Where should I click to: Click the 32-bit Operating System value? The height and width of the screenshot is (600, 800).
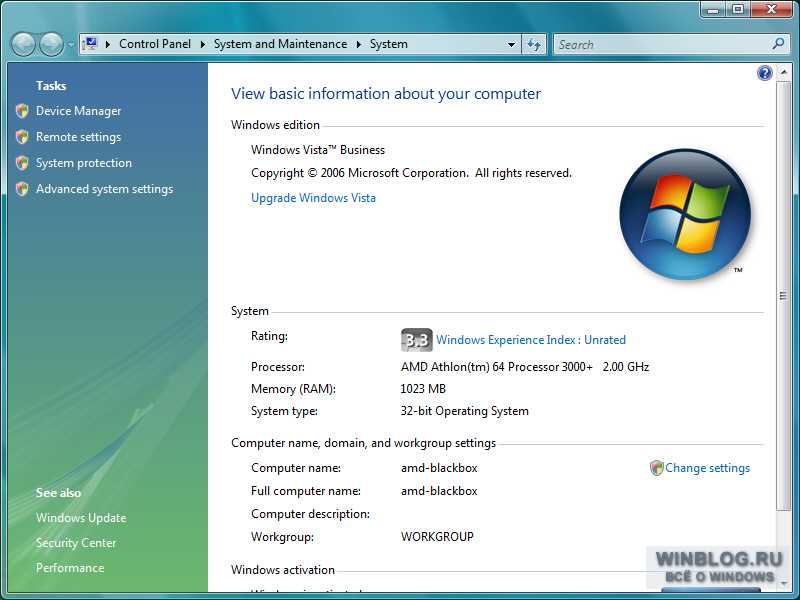click(464, 411)
